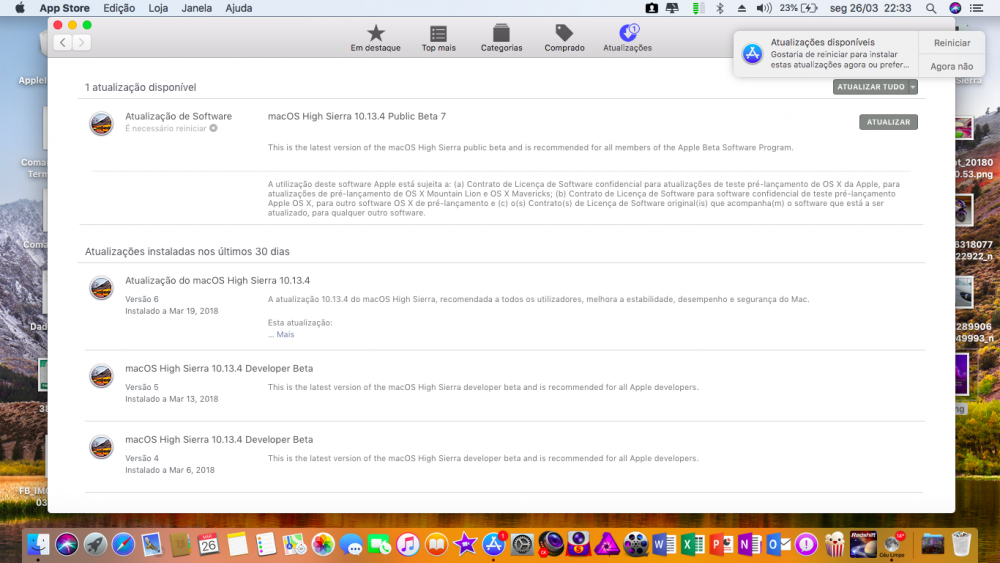Open Reminders from the Dock
The height and width of the screenshot is (563, 1000).
265,545
